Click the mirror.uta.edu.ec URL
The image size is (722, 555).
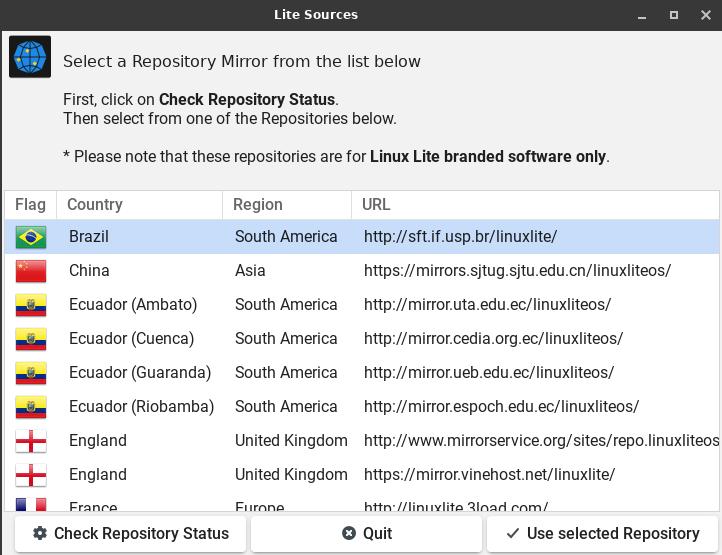click(x=488, y=304)
